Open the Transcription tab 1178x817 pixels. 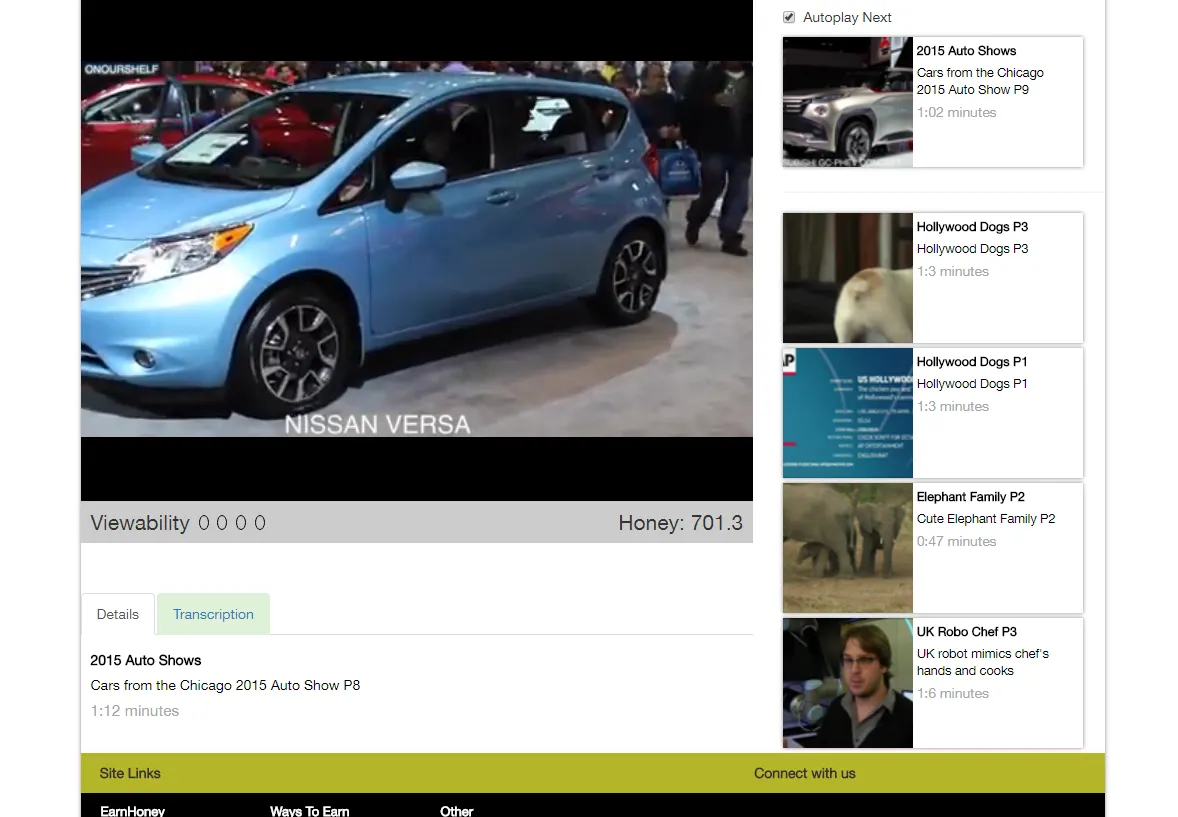(213, 614)
